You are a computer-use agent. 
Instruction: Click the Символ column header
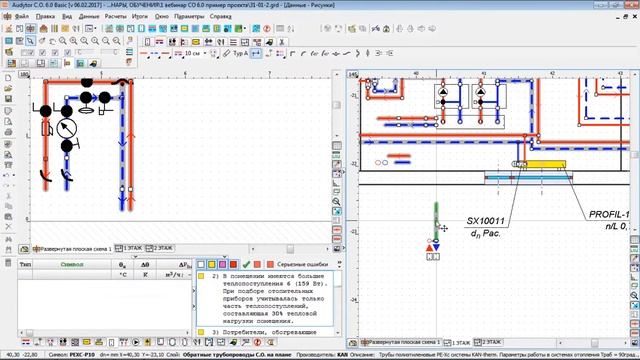[72, 264]
